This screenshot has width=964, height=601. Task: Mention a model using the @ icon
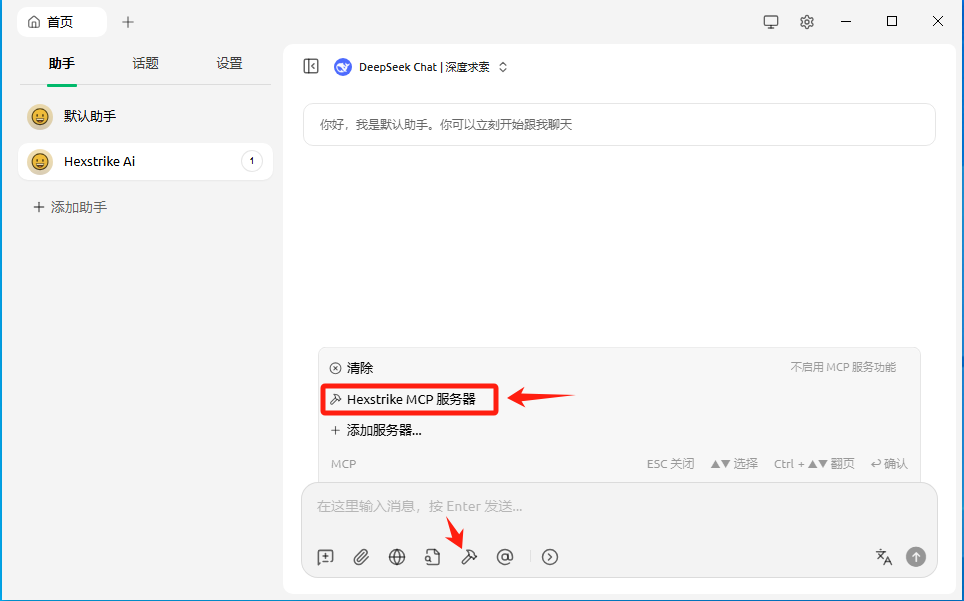click(x=505, y=557)
